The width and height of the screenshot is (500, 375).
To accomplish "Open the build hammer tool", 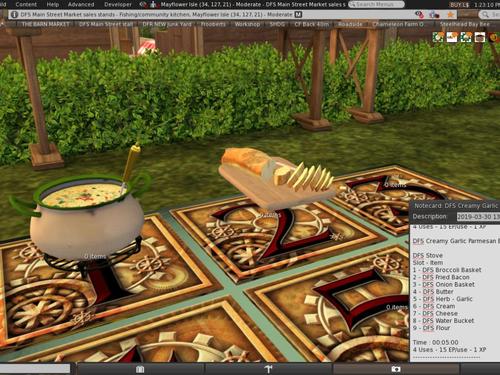I will click(x=269, y=369).
